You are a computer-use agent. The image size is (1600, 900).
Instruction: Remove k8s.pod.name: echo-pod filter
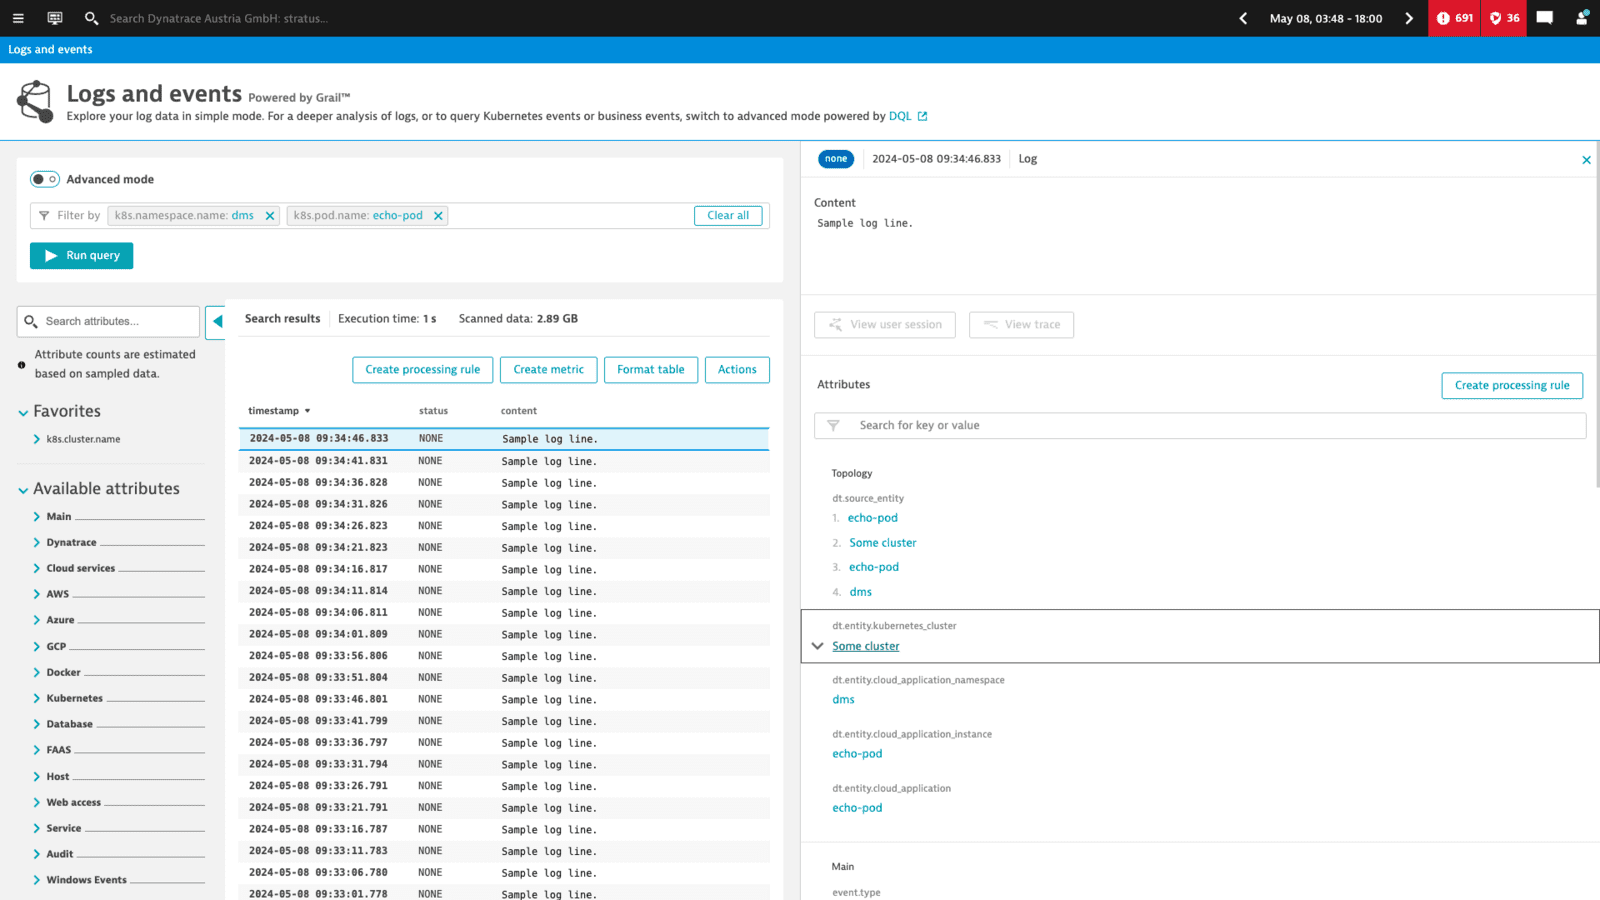pyautogui.click(x=438, y=216)
